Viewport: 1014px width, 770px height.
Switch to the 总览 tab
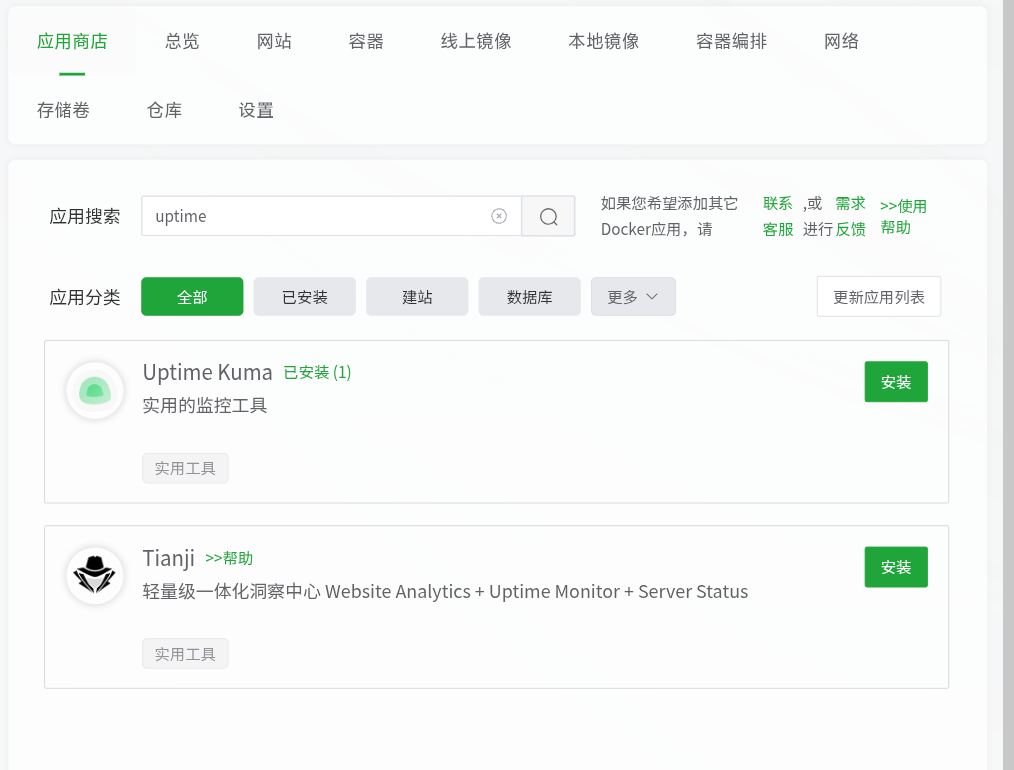pyautogui.click(x=182, y=41)
